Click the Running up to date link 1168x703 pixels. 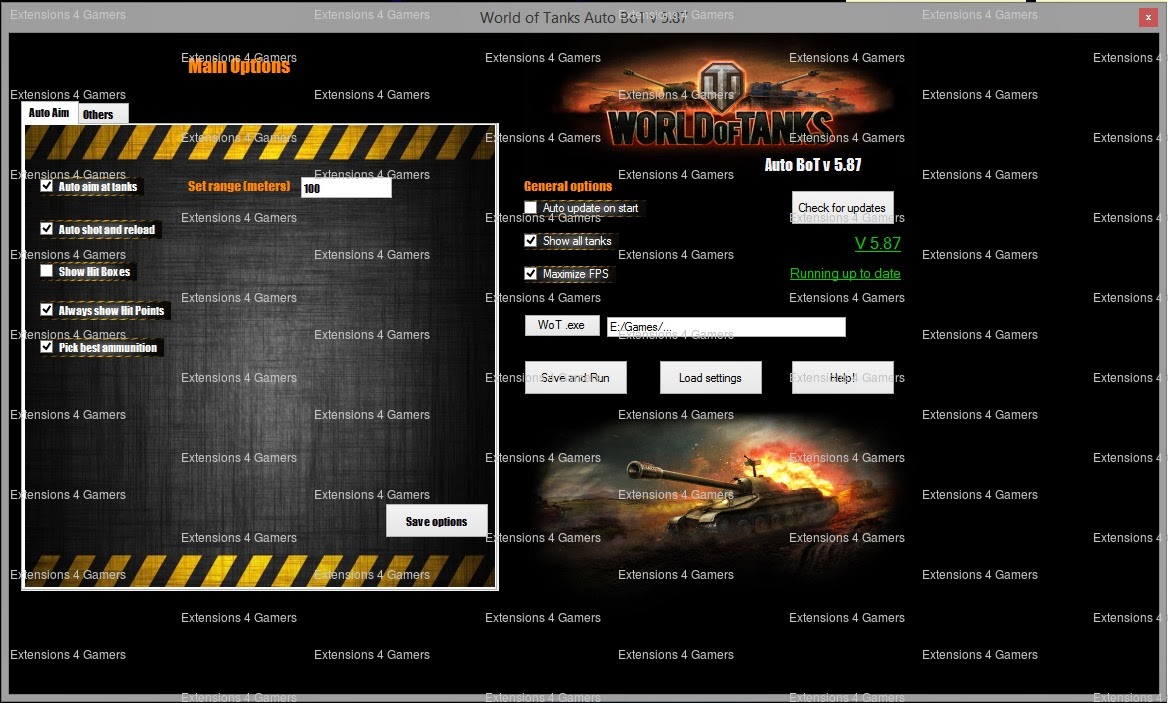point(845,273)
